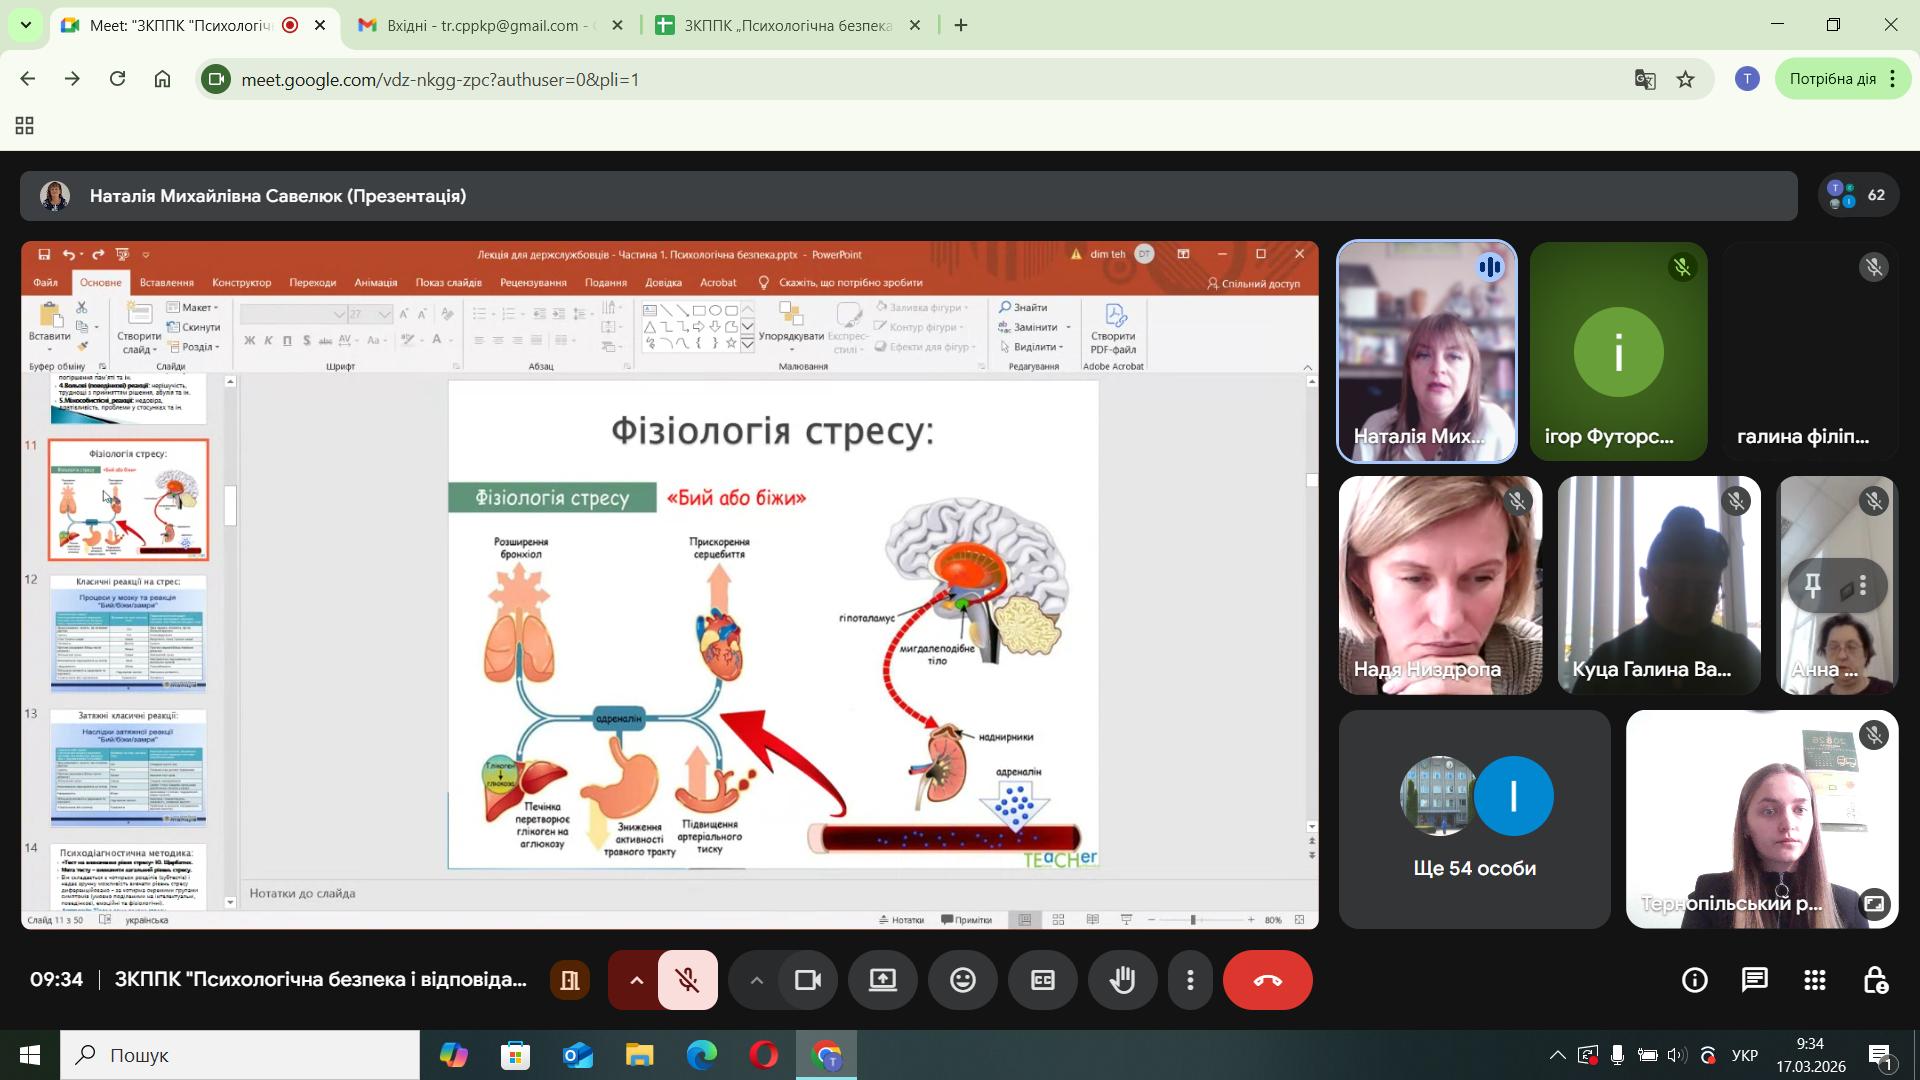
Task: Click the 'Потрібна дія' button
Action: pyautogui.click(x=1832, y=79)
